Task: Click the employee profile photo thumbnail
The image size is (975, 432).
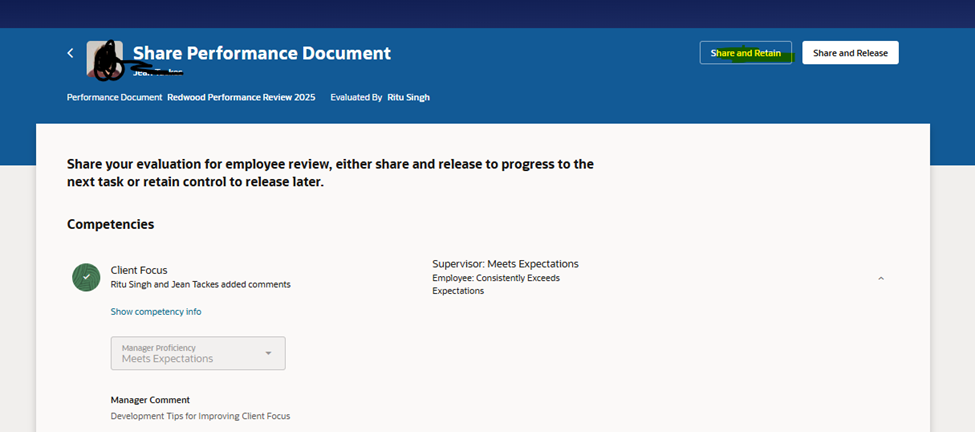Action: [x=104, y=60]
